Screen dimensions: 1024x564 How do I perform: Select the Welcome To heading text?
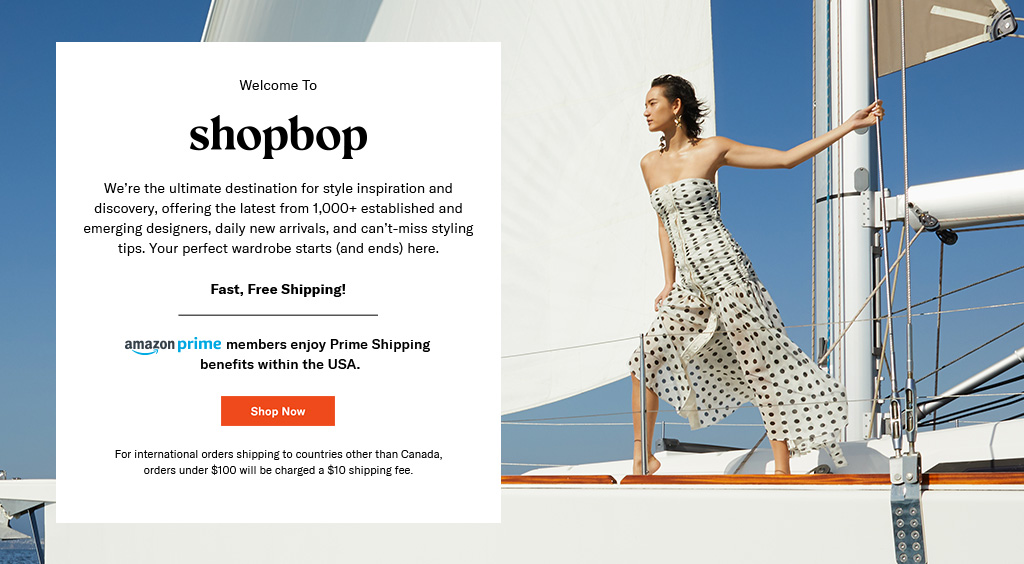pos(278,86)
